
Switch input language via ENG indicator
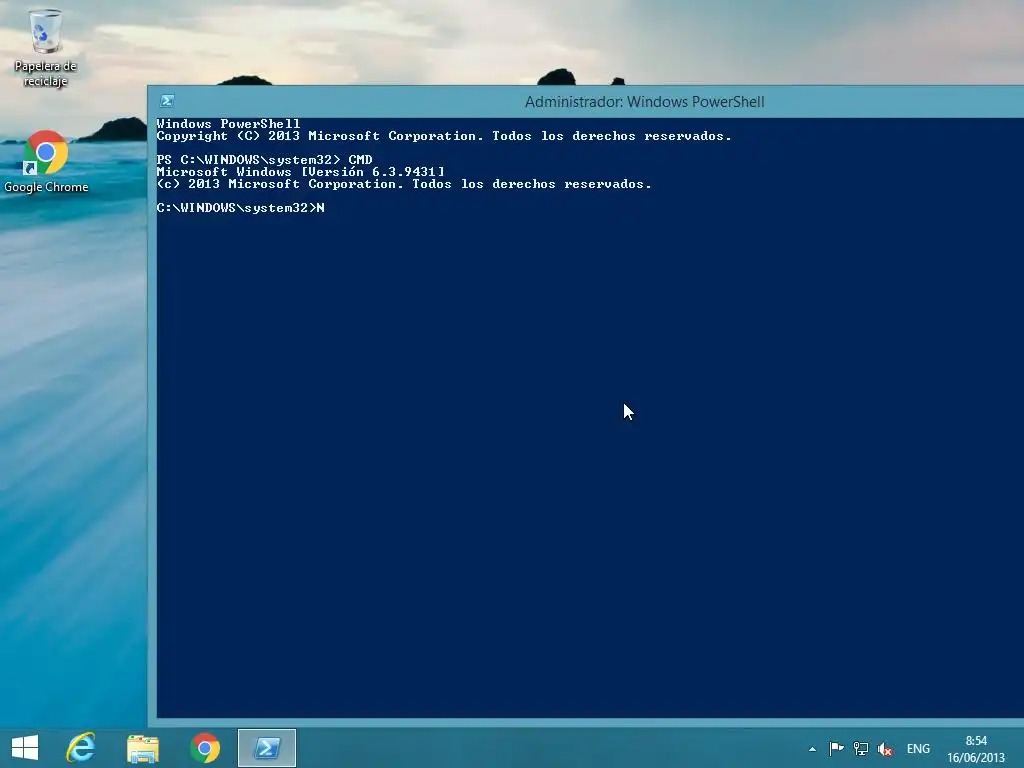[918, 749]
